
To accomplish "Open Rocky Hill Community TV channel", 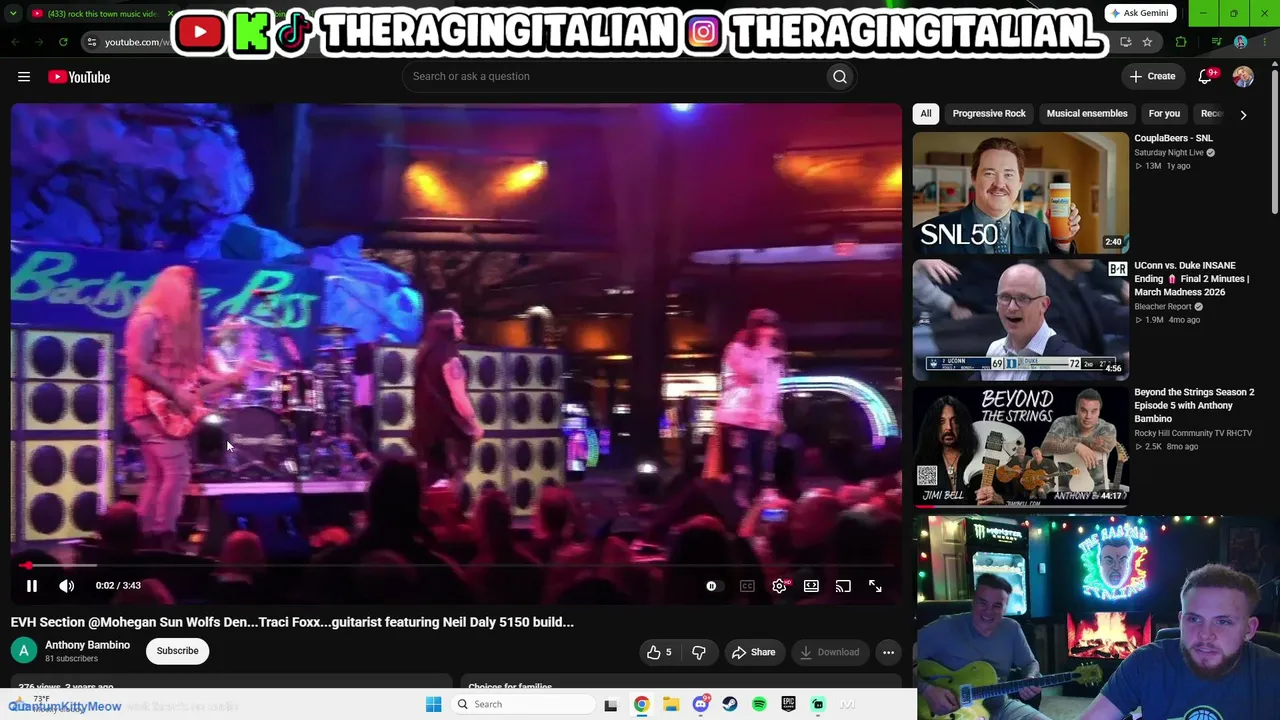I will pyautogui.click(x=1193, y=433).
